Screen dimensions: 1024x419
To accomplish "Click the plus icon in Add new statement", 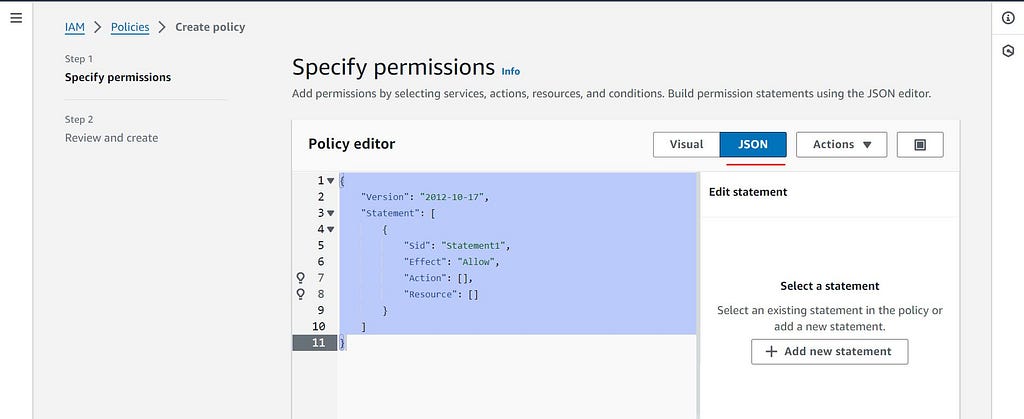I will click(771, 351).
